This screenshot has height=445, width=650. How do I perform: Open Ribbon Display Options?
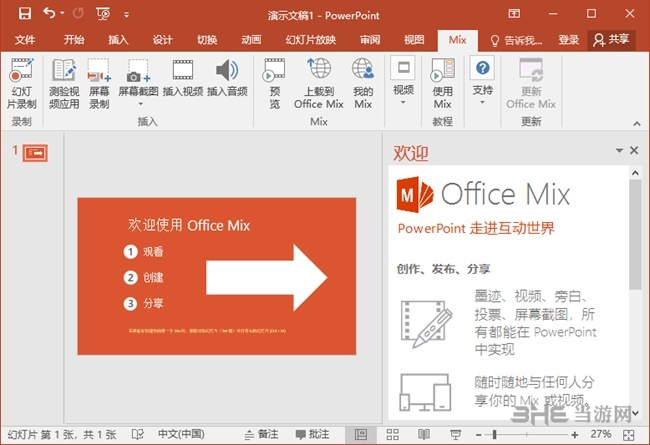point(514,14)
